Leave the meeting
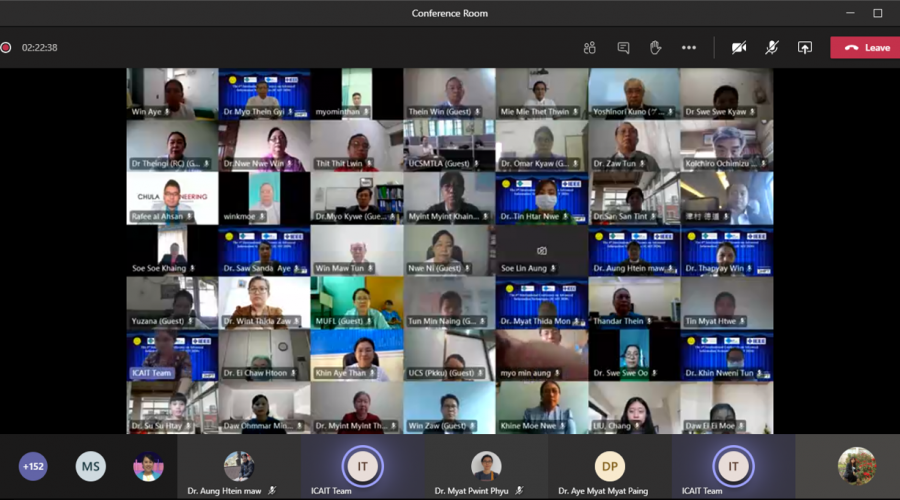 click(864, 47)
